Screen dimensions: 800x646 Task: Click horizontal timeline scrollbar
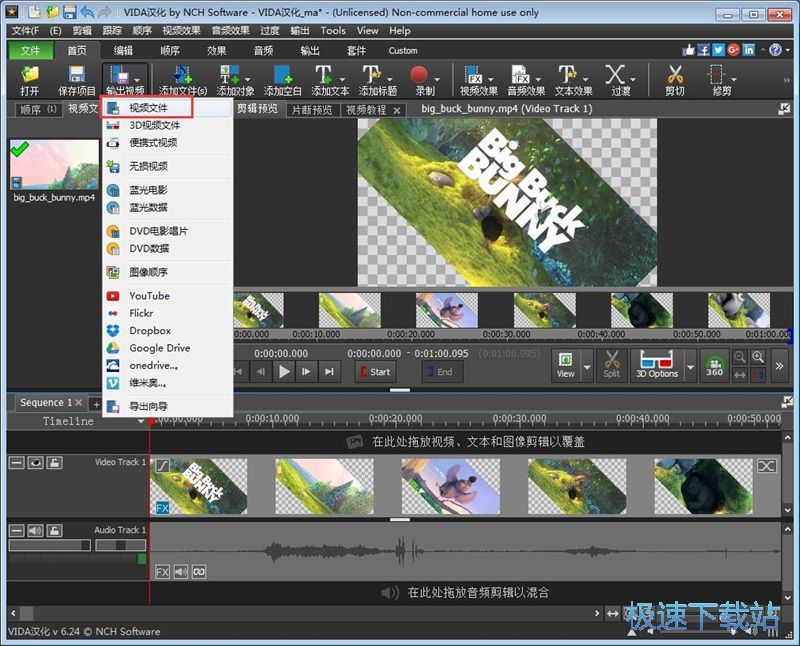click(x=306, y=613)
